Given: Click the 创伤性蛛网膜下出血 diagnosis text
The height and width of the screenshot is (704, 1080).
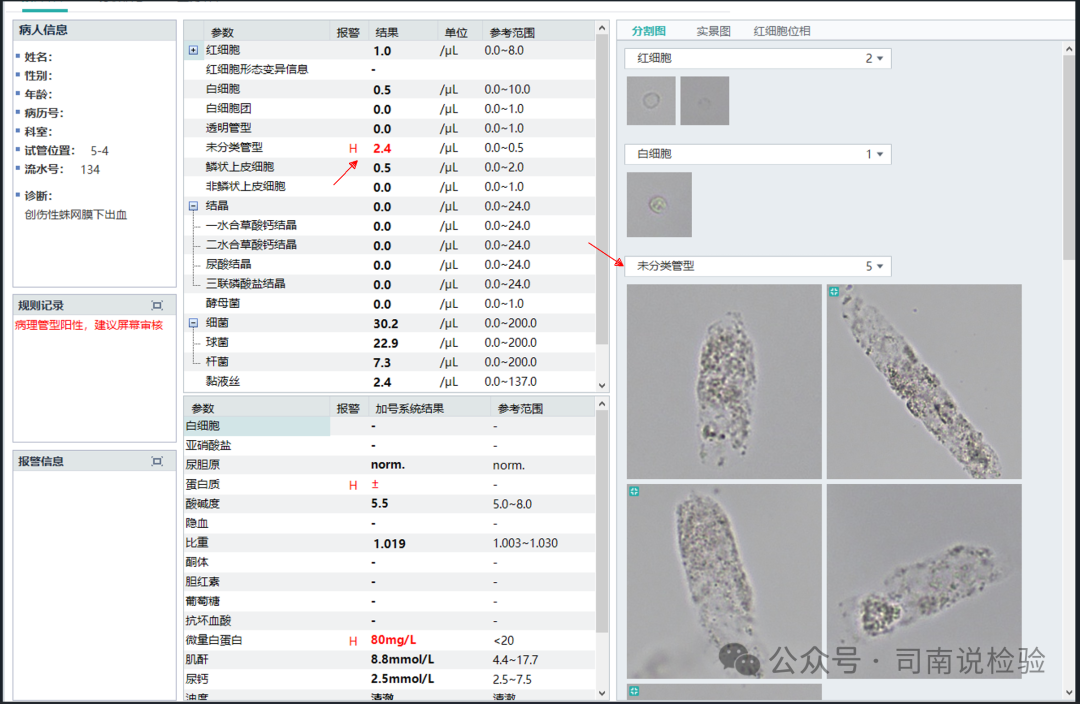Looking at the screenshot, I should pos(76,215).
